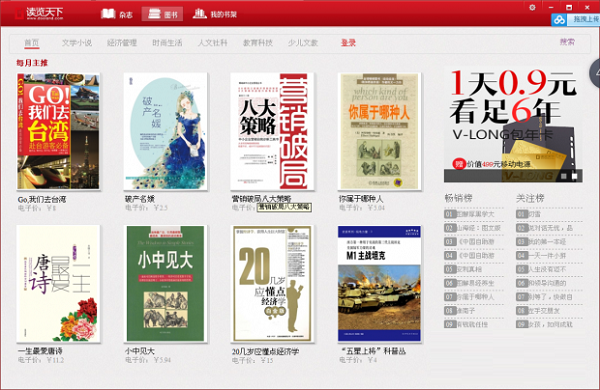Viewport: 600px width, 390px height.
Task: Click the title "五星上将"科普丛
Action: [x=372, y=351]
